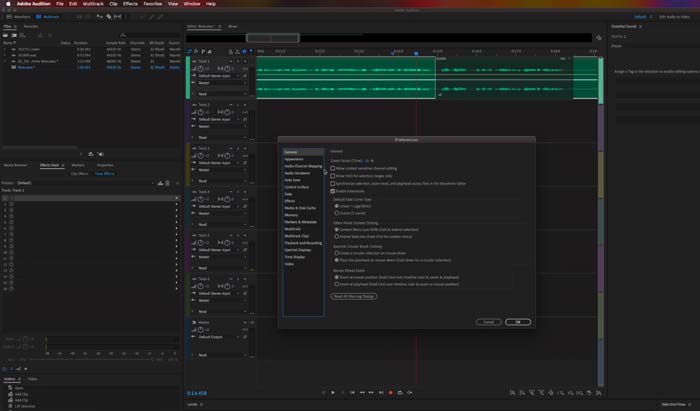
Task: Click Track 1 volume knob
Action: tap(201, 69)
